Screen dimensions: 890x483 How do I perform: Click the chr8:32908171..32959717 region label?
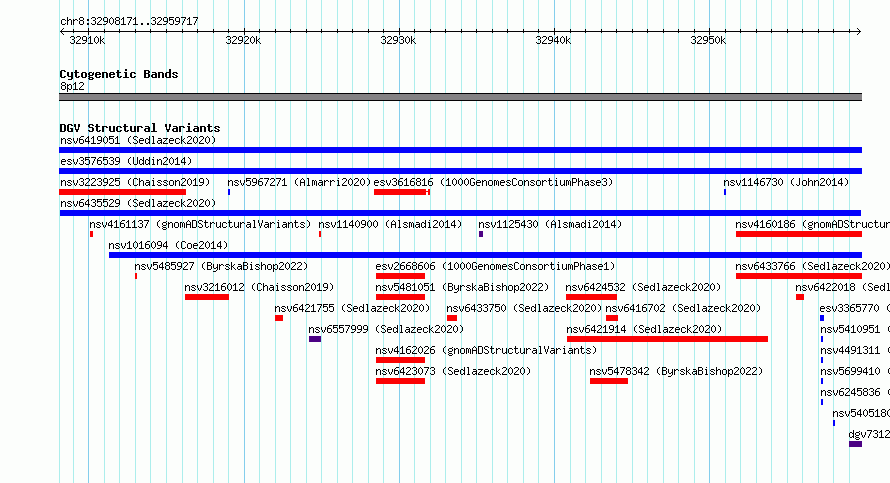(129, 22)
